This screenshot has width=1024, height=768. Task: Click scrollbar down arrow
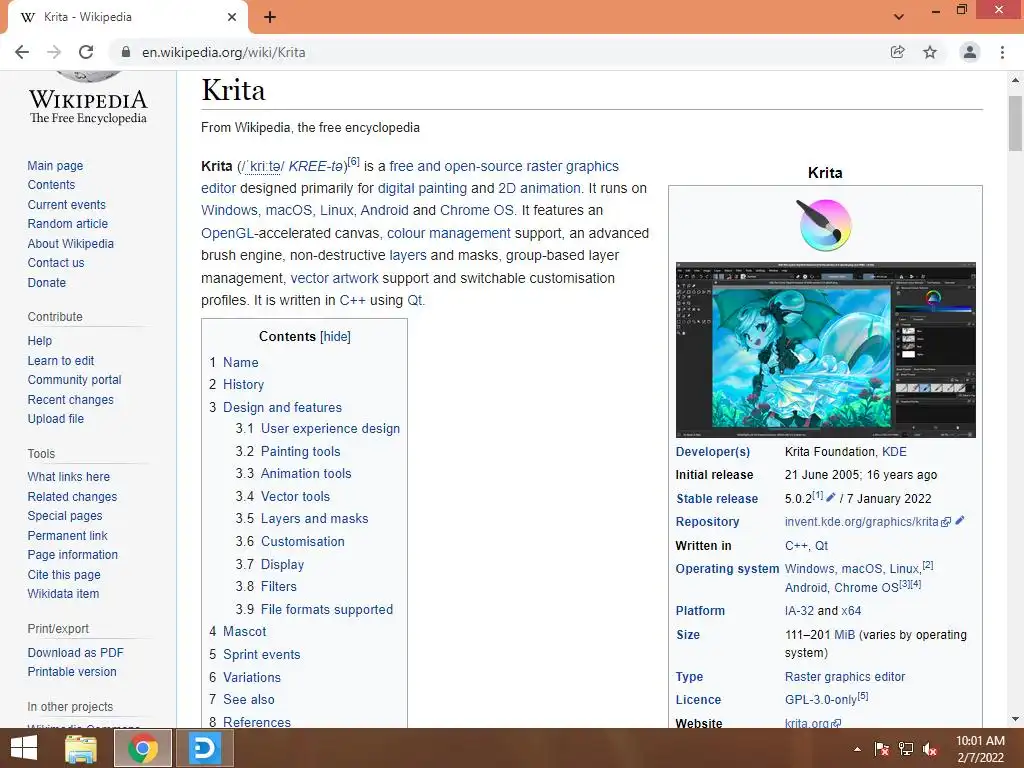click(x=1015, y=720)
